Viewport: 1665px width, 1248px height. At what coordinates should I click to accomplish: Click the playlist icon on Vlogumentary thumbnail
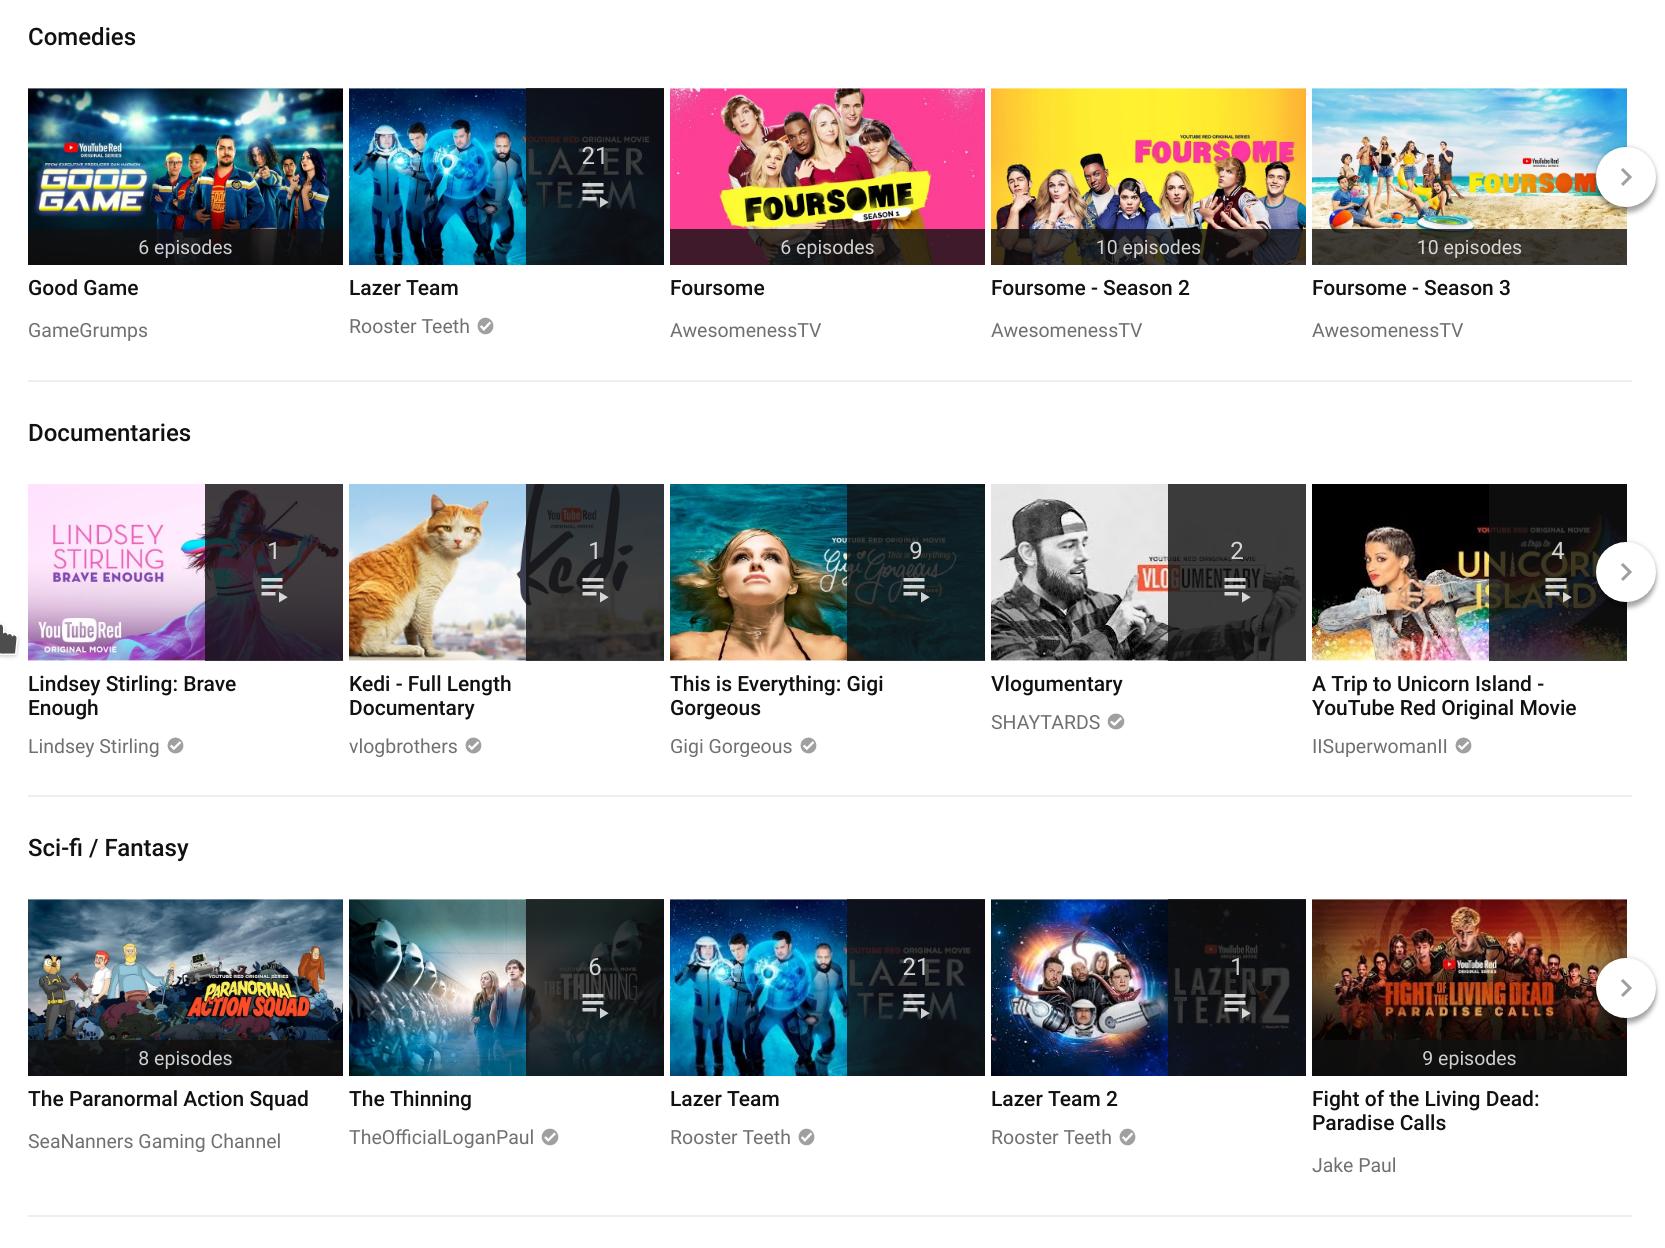pyautogui.click(x=1236, y=590)
